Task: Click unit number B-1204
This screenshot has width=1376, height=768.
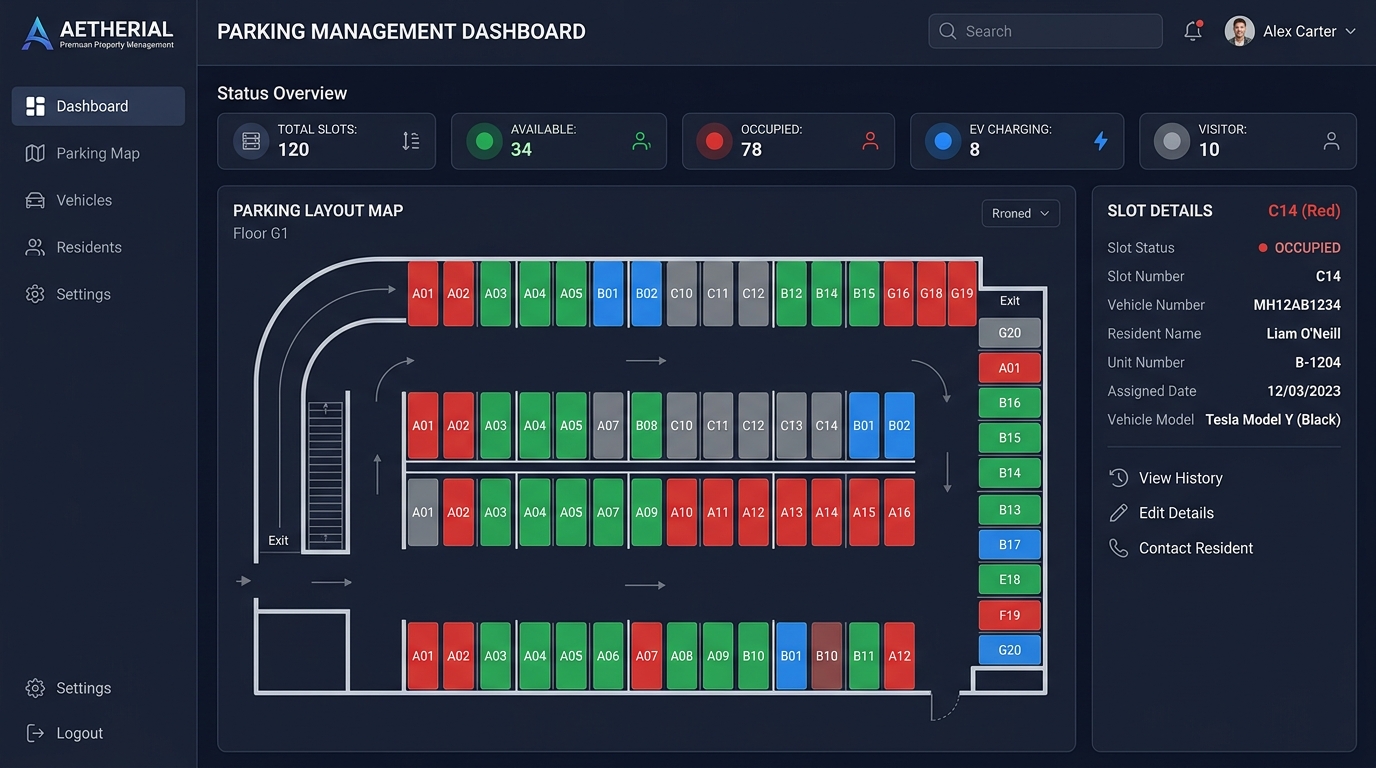Action: pos(1318,363)
